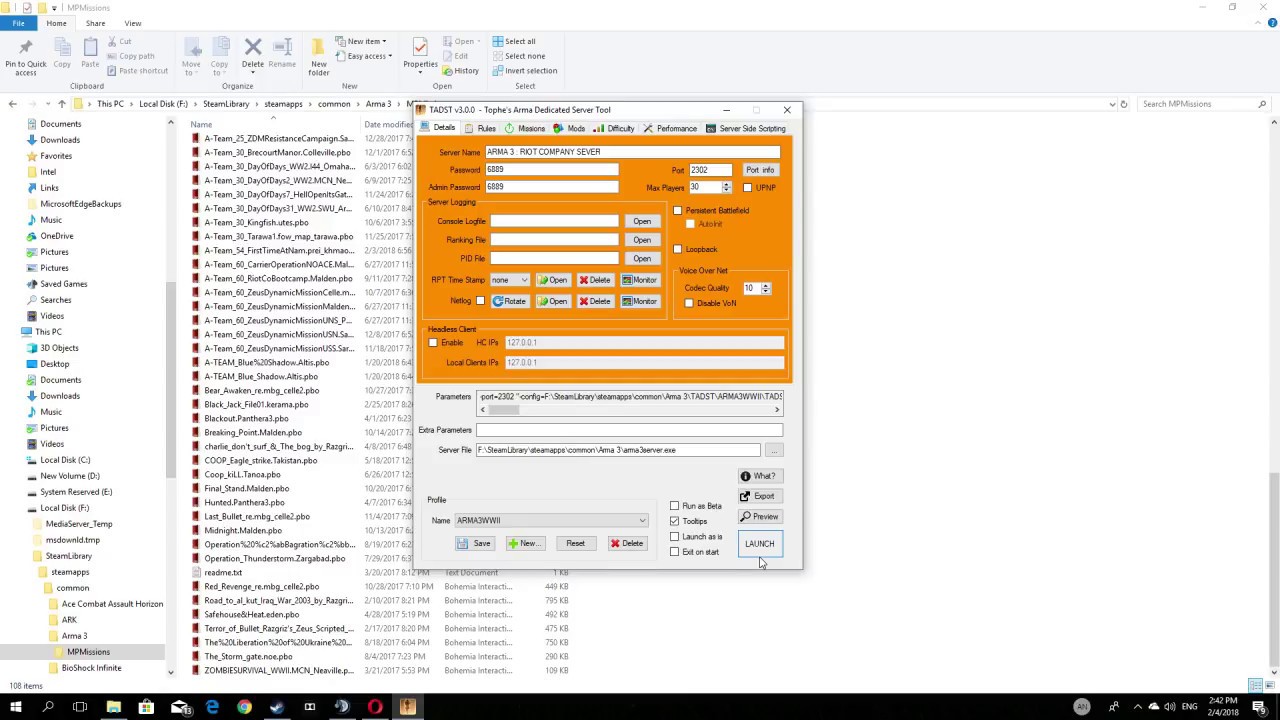Click the LAUNCH button
1280x720 pixels.
759,544
